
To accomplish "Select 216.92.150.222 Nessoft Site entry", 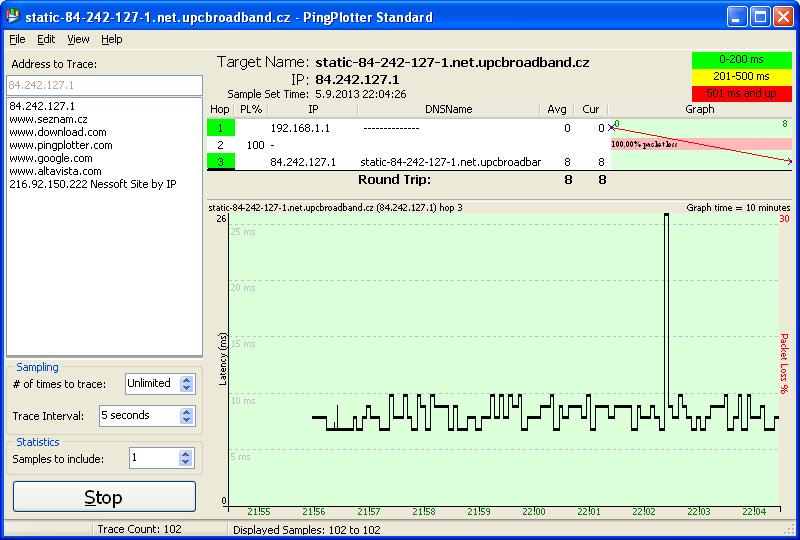I will point(92,184).
